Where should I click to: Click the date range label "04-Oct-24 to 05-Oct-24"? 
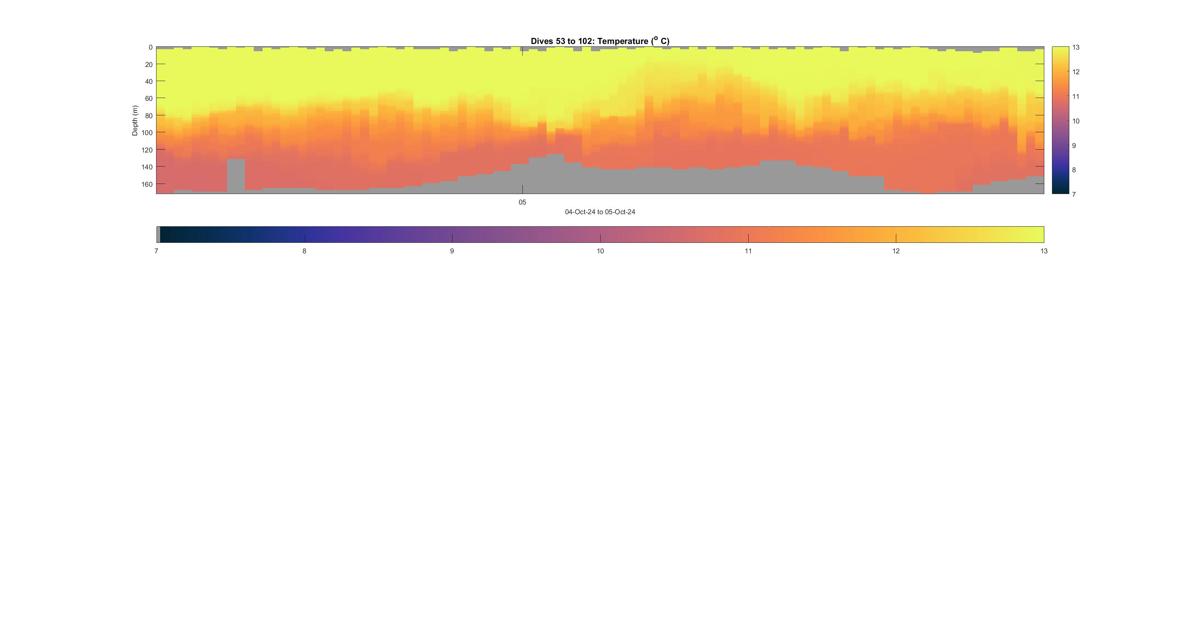[600, 212]
